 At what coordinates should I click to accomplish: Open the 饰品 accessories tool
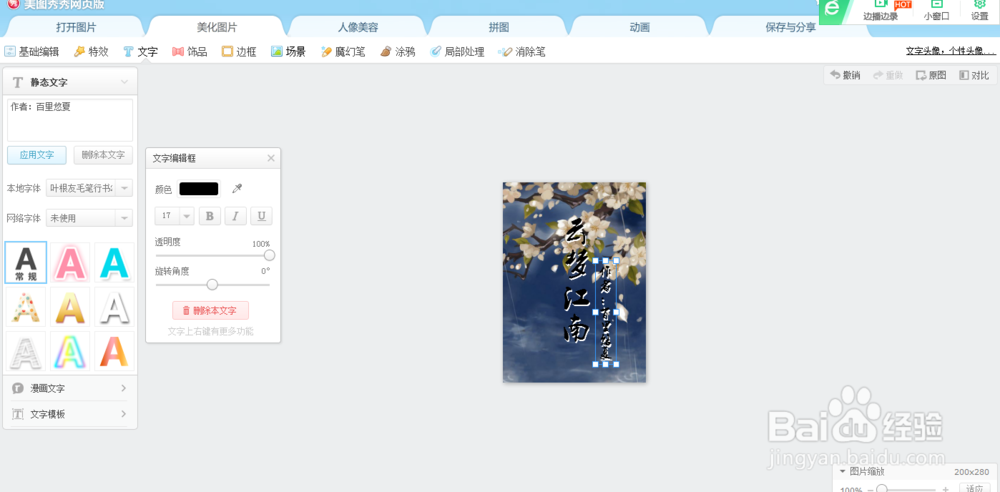click(x=190, y=52)
